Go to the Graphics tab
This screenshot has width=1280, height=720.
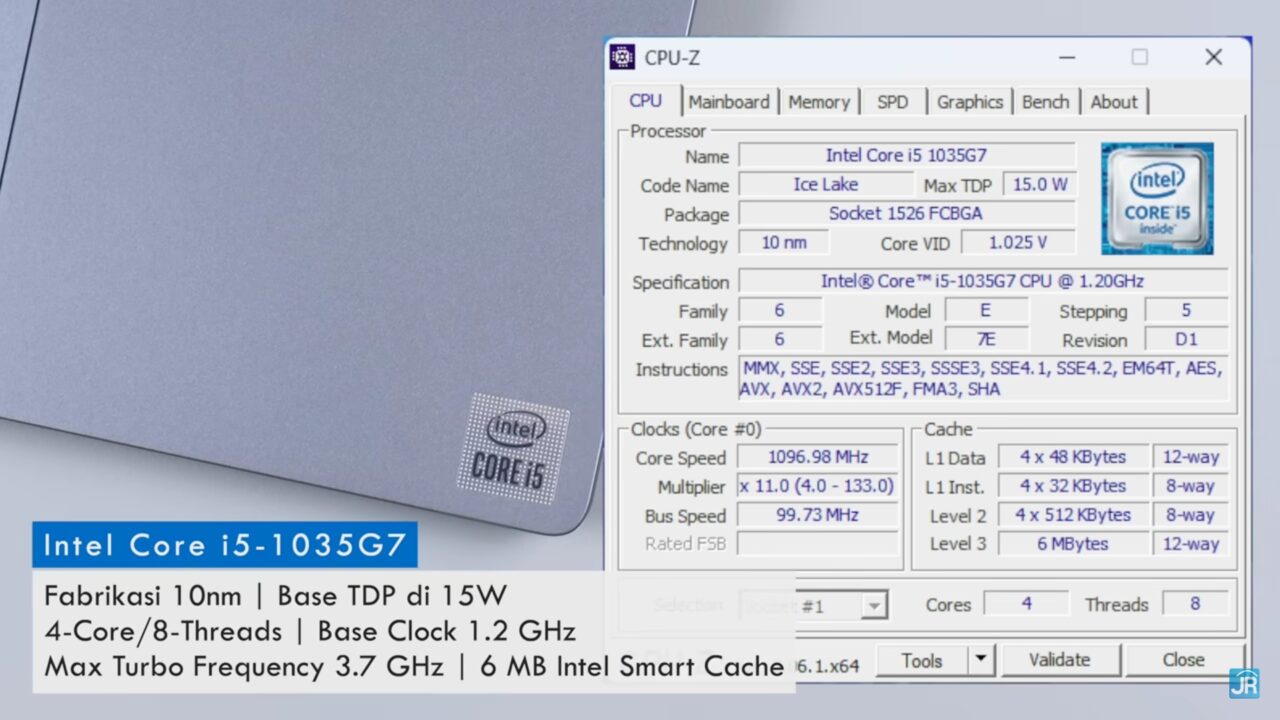(x=969, y=102)
